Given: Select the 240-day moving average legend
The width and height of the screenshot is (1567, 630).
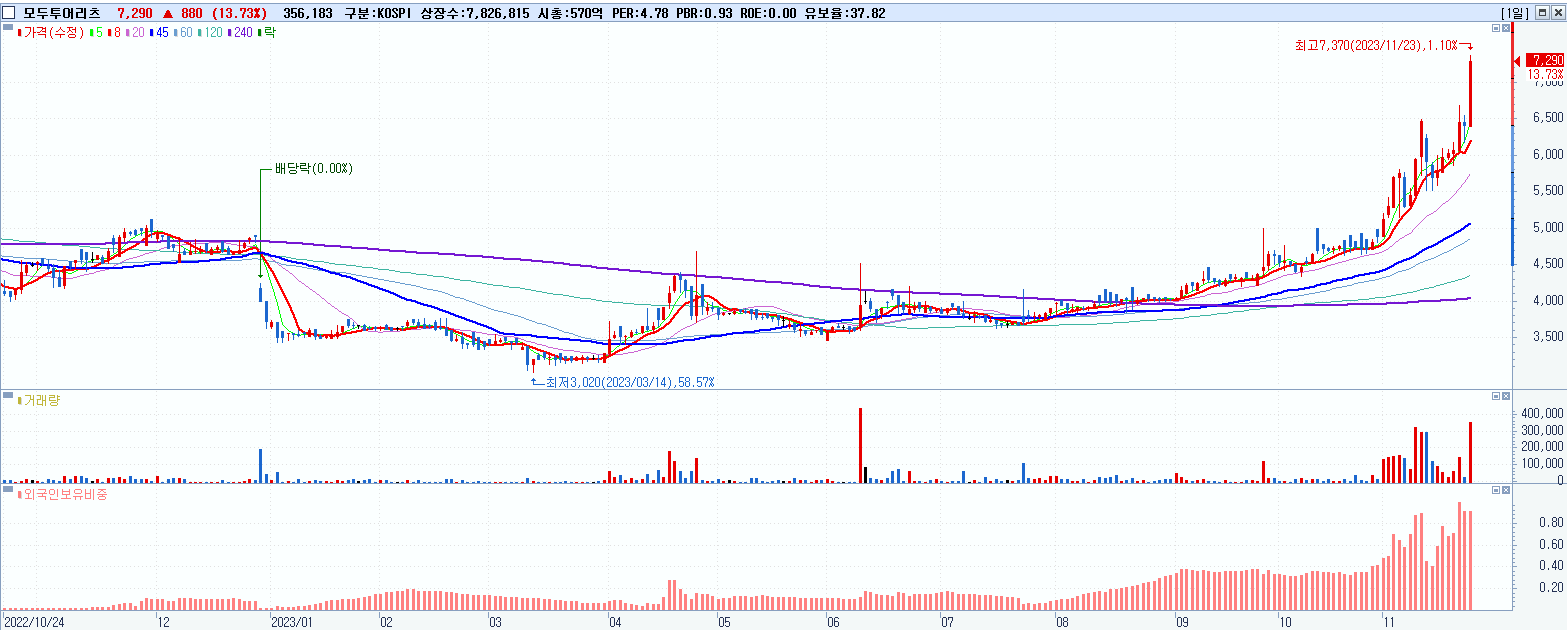Looking at the screenshot, I should coord(241,33).
